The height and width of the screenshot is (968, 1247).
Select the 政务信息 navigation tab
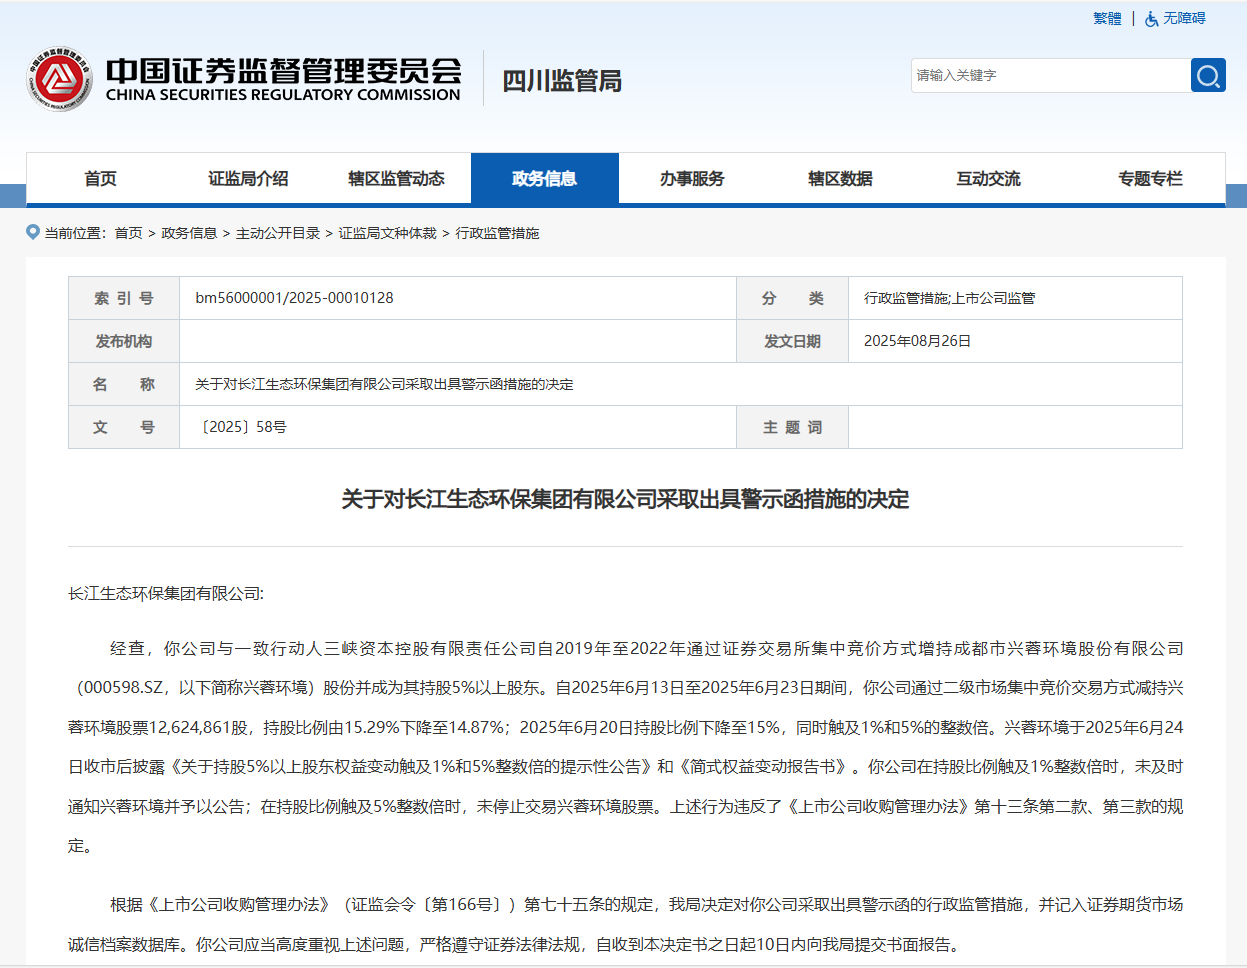544,179
